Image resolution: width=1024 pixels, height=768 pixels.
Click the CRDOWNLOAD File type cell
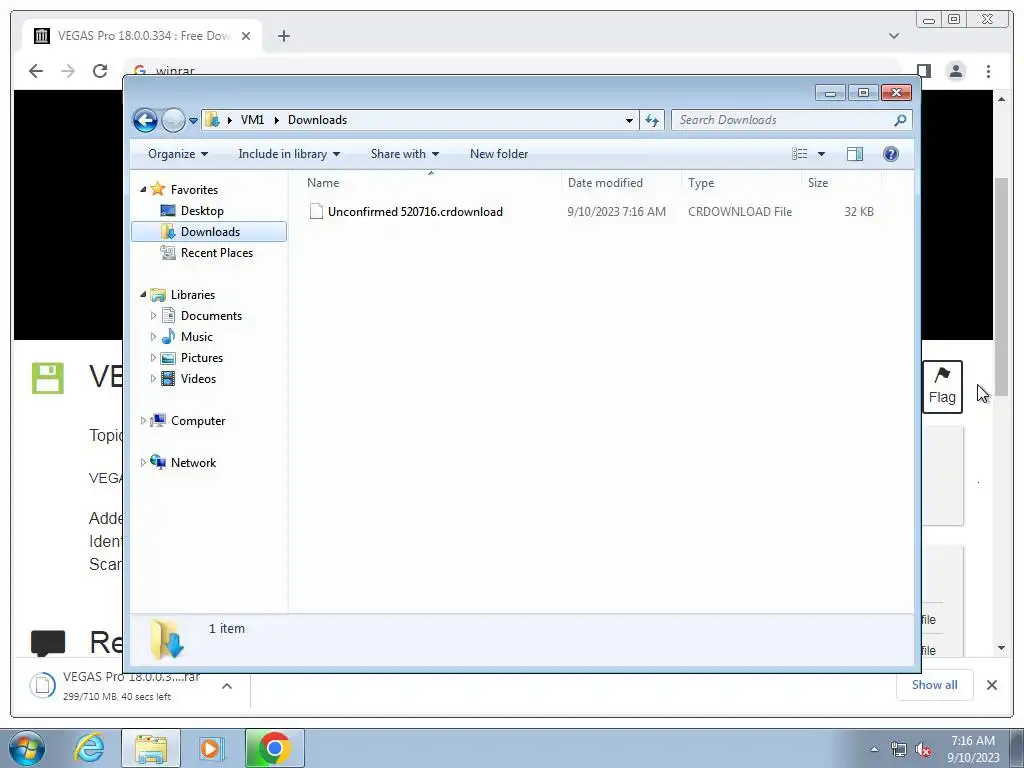pos(740,212)
